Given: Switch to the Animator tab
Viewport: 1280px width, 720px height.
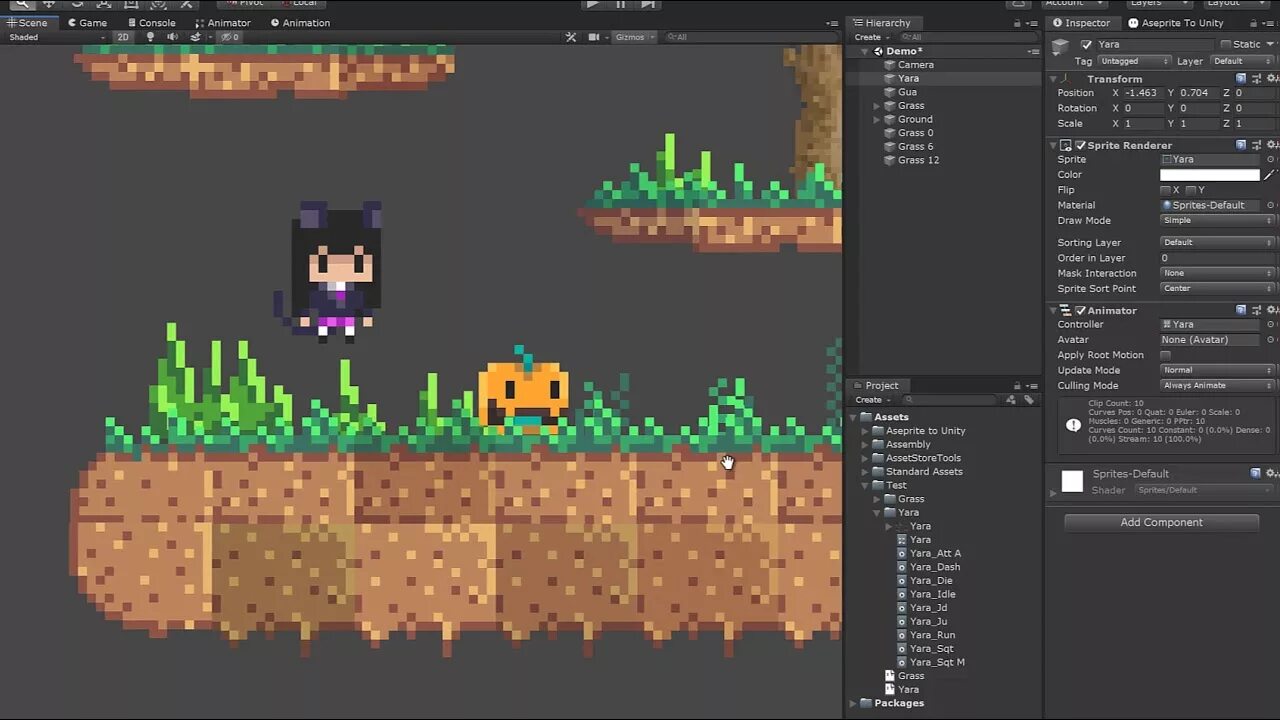Looking at the screenshot, I should pyautogui.click(x=223, y=22).
